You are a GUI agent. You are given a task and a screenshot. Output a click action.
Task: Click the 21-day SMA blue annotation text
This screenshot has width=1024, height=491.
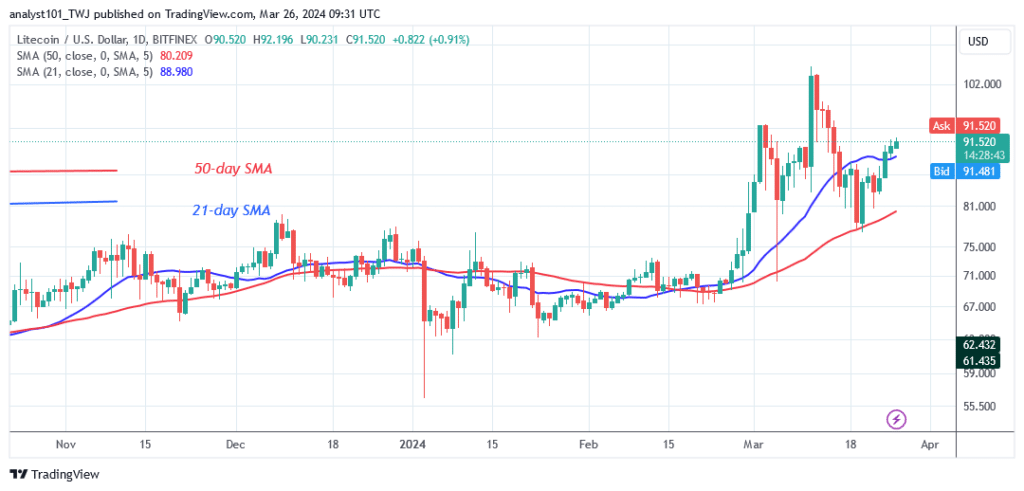(x=231, y=210)
